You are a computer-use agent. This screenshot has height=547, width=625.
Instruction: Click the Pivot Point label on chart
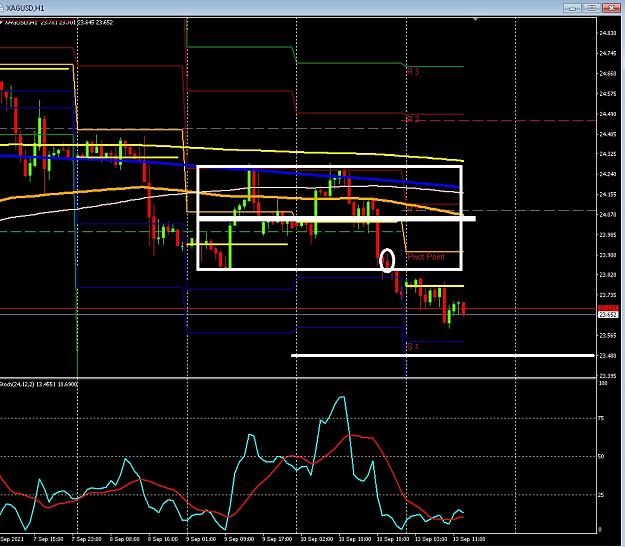coord(426,256)
